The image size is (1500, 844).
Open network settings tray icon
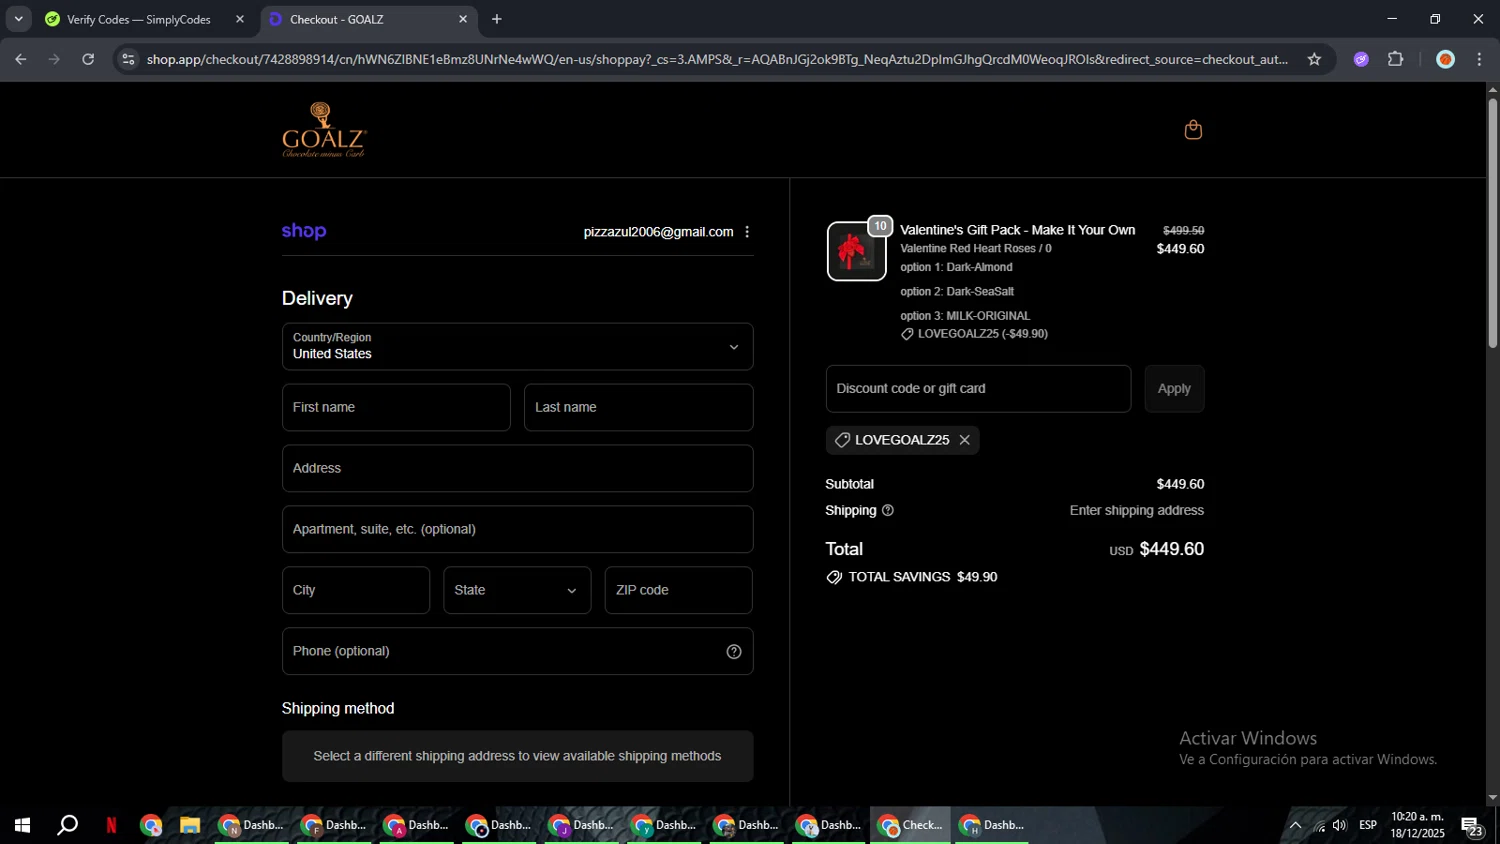[x=1319, y=826]
